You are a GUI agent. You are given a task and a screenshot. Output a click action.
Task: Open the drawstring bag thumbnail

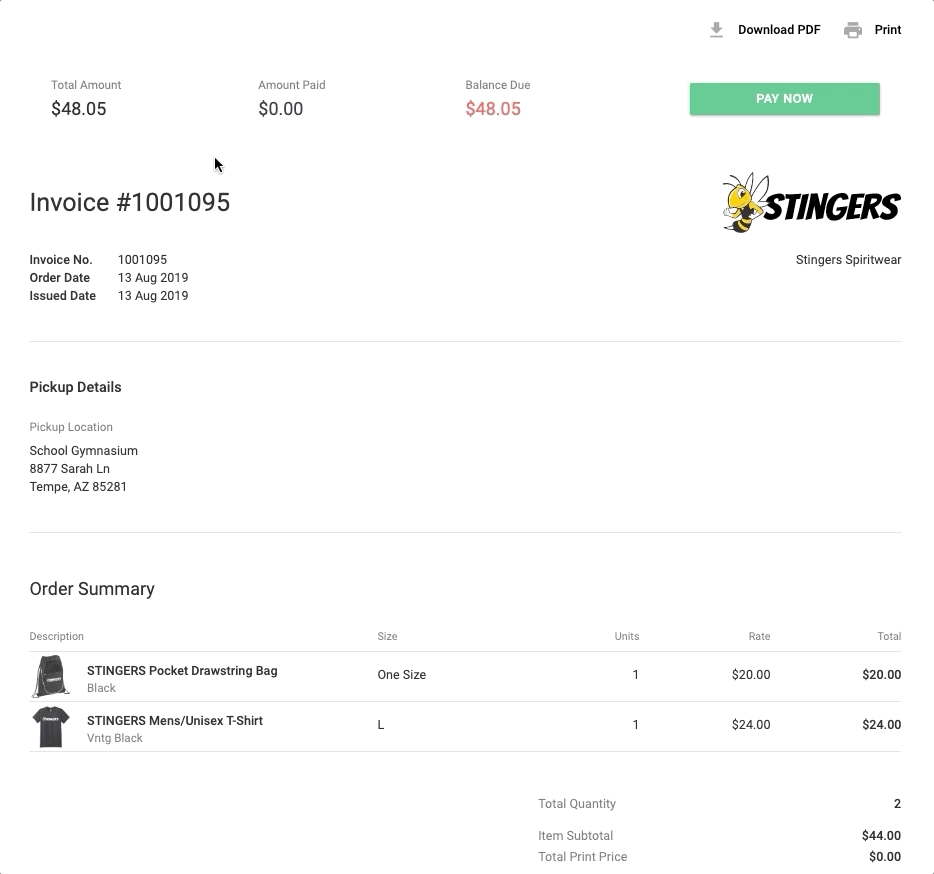[x=50, y=677]
